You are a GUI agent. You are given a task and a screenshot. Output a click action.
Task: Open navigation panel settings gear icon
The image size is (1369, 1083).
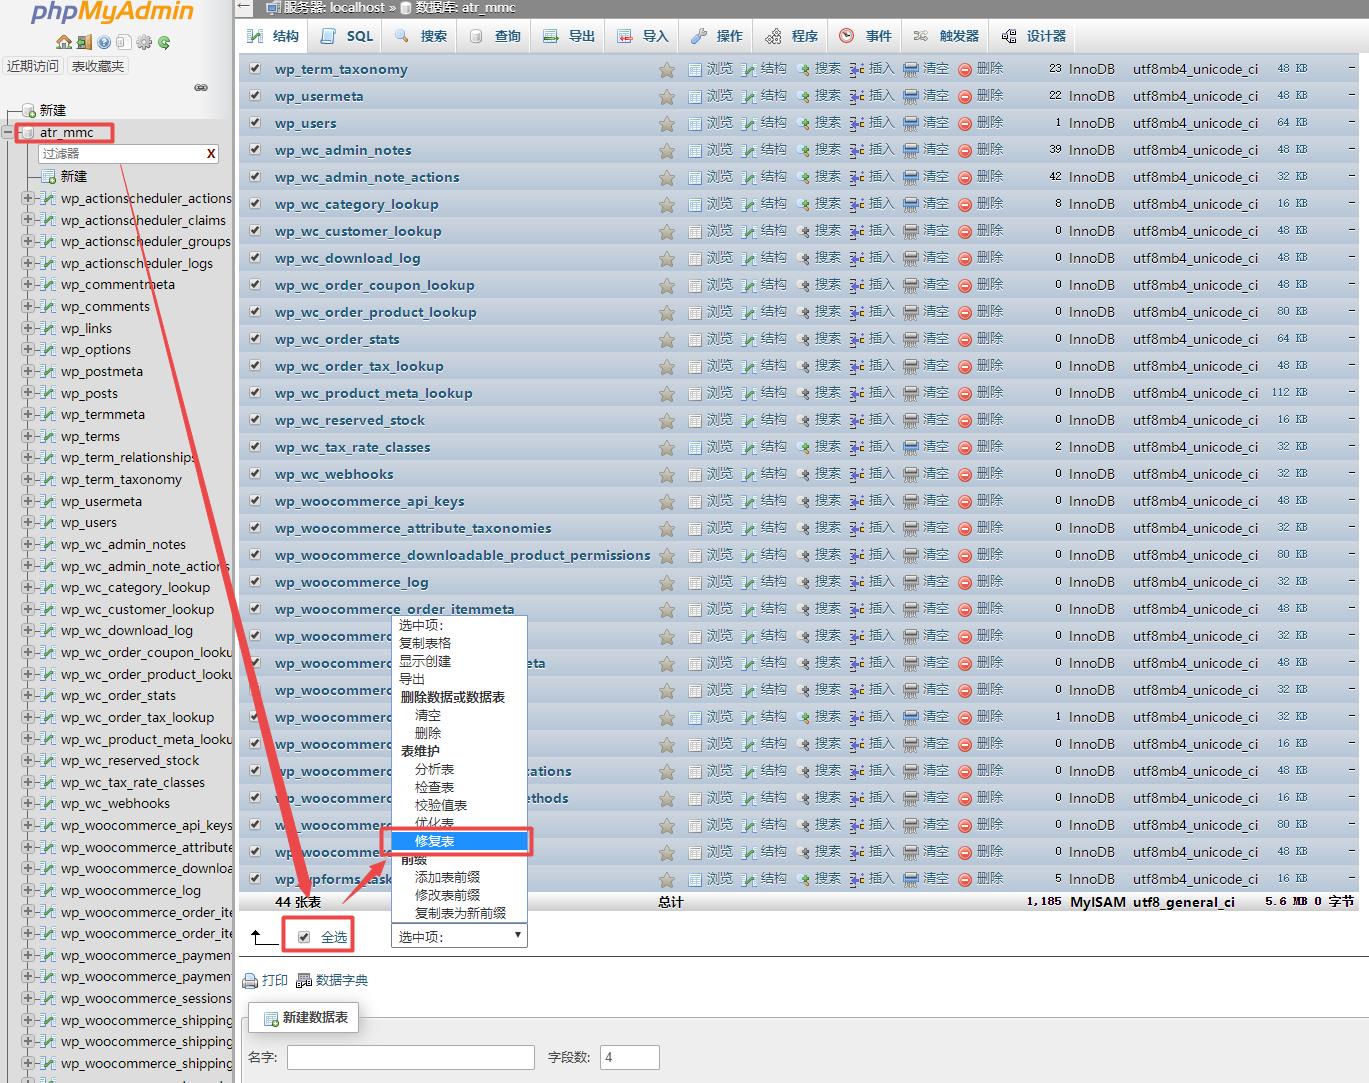tap(144, 42)
